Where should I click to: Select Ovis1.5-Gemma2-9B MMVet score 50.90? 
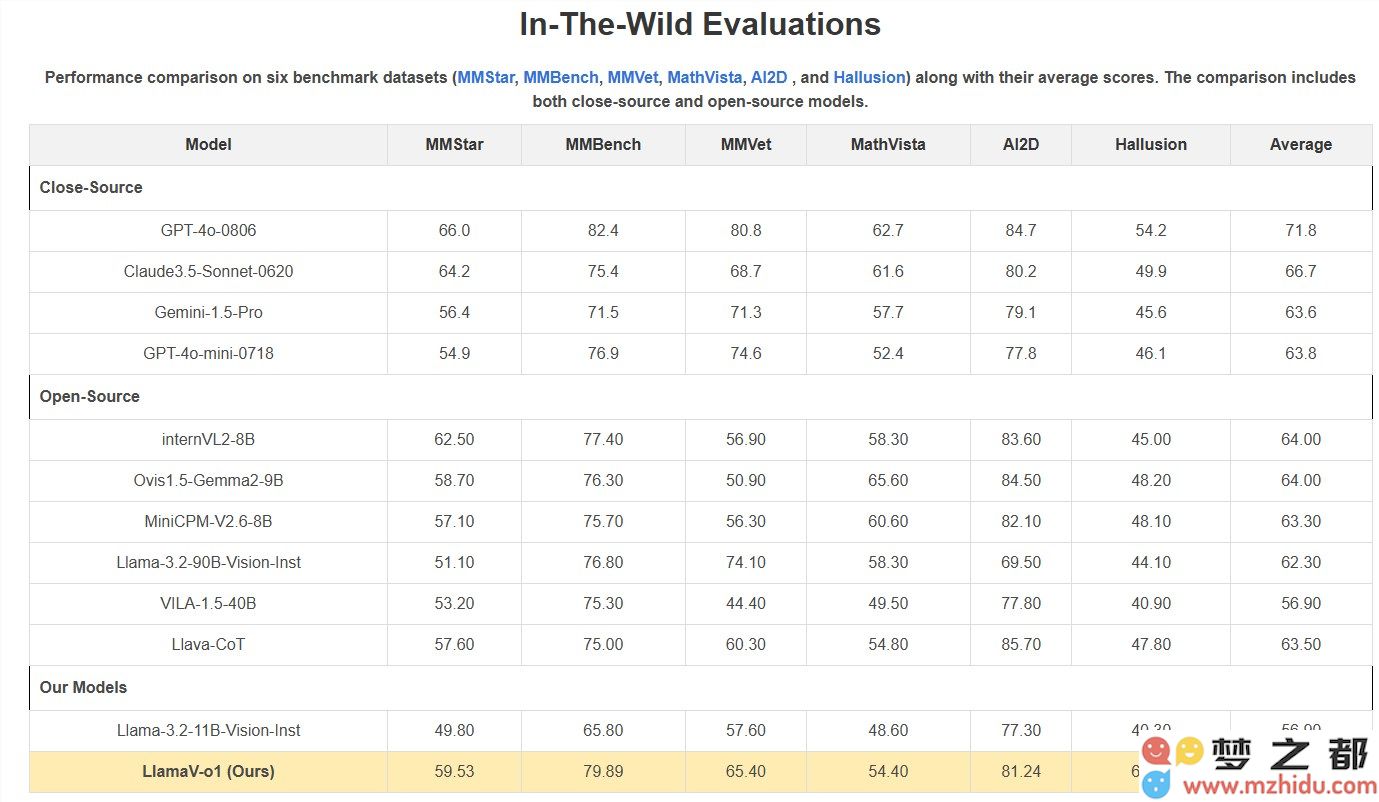tap(746, 480)
